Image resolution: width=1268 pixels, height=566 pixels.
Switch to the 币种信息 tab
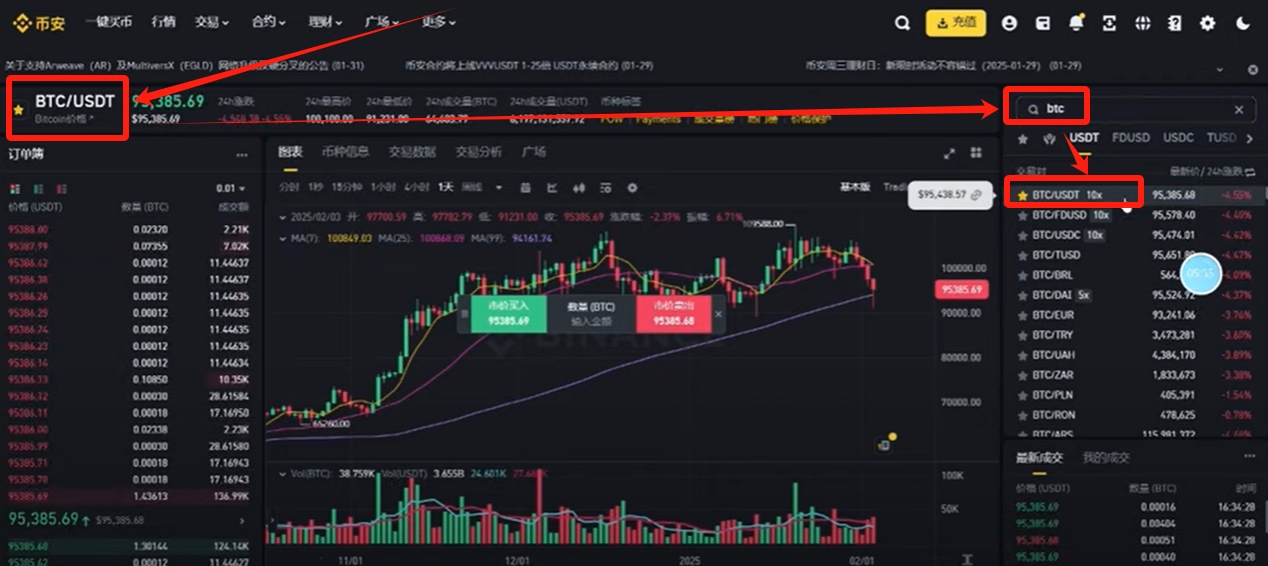pos(345,152)
